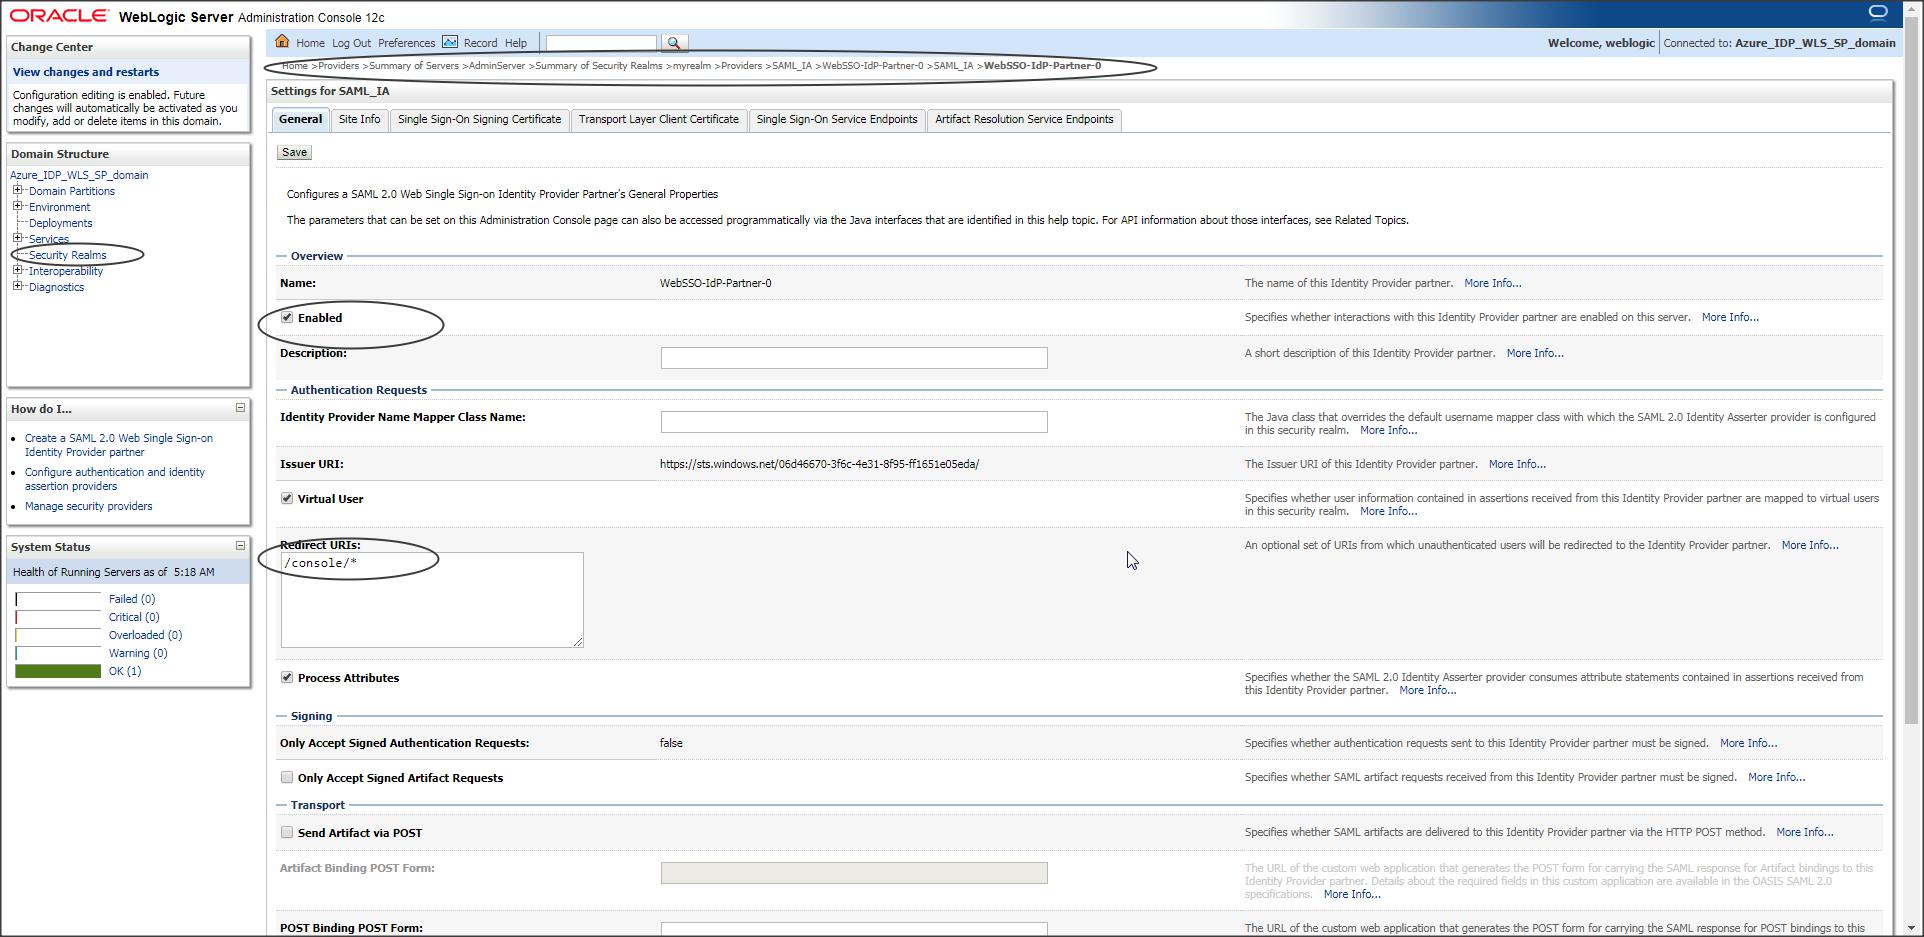Click in the toolbar search field
This screenshot has width=1924, height=937.
click(x=601, y=43)
